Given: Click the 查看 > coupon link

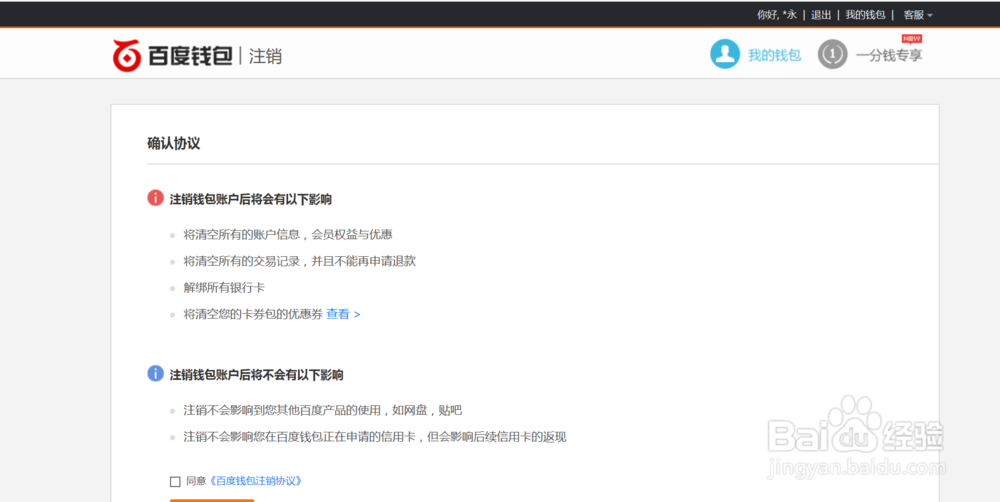Looking at the screenshot, I should [x=343, y=314].
